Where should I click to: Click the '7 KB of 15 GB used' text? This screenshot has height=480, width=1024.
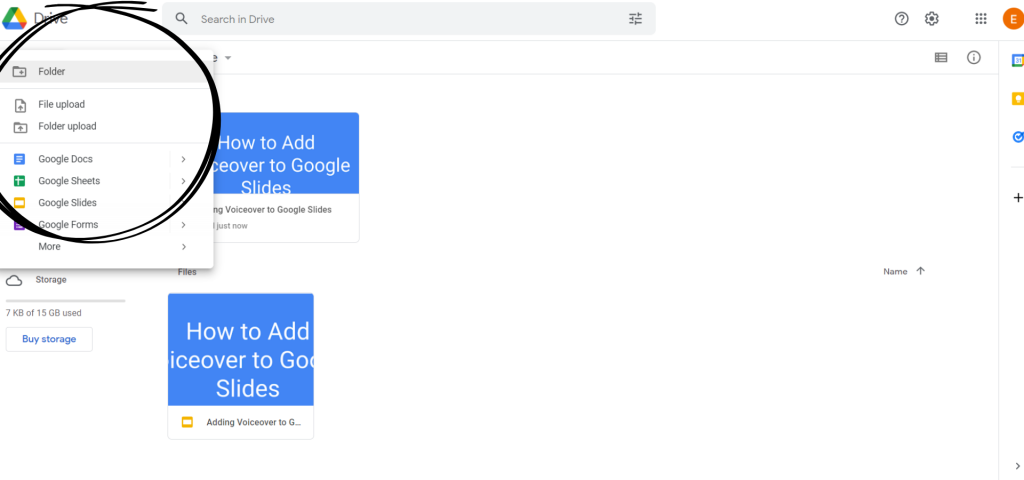tap(44, 313)
